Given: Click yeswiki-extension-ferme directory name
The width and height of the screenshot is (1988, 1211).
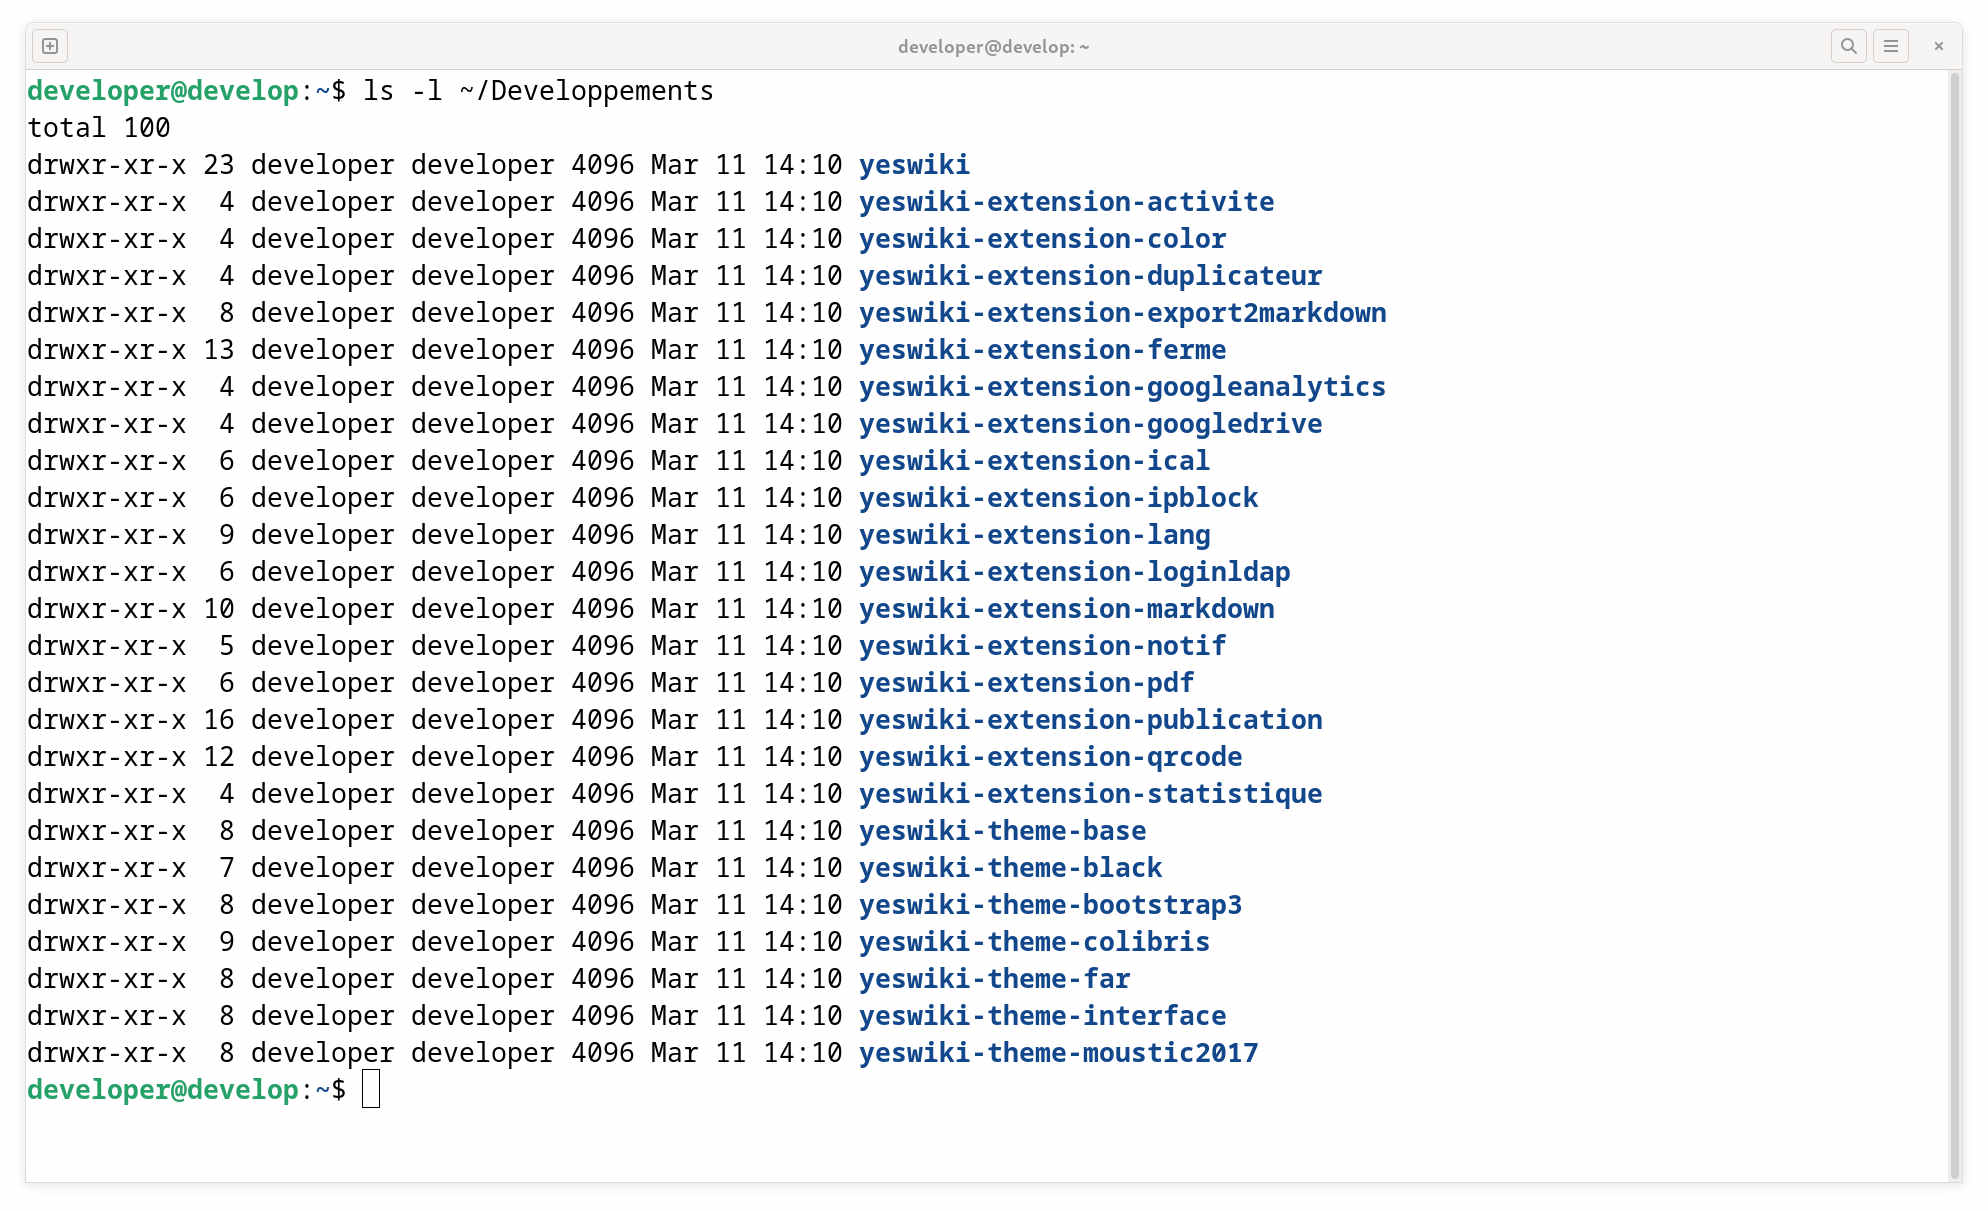Looking at the screenshot, I should click(x=1041, y=350).
